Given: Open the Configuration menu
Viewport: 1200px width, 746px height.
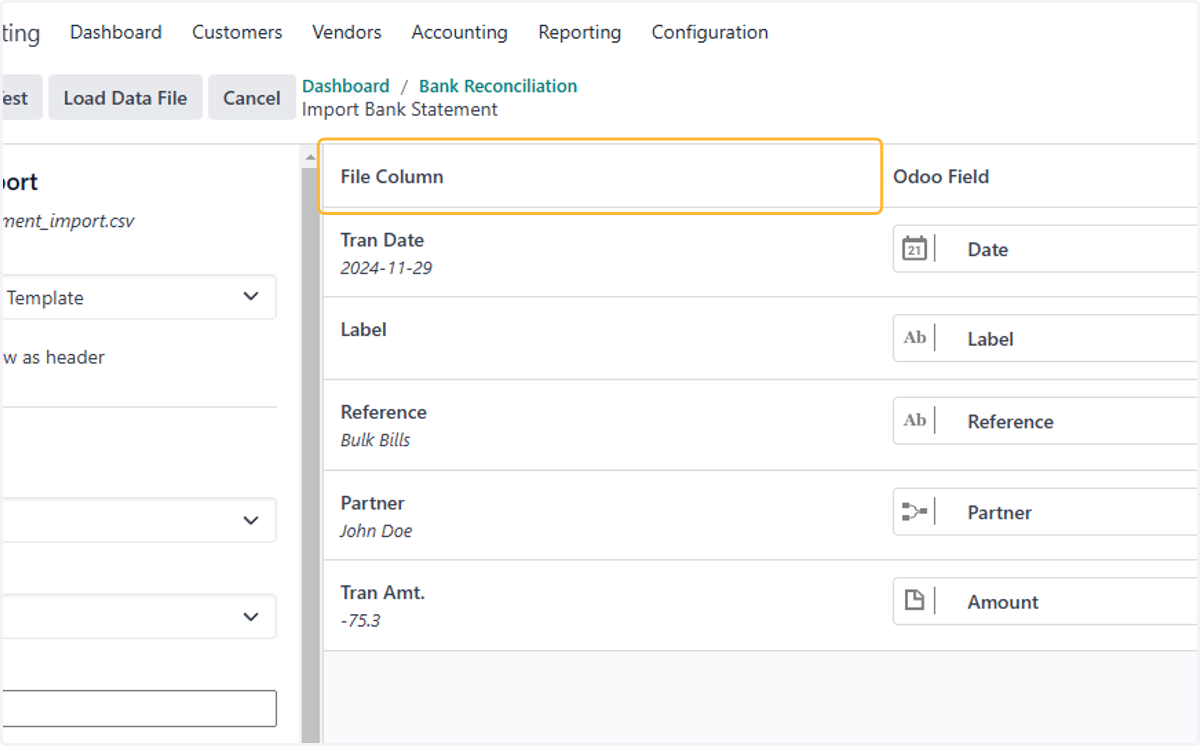Looking at the screenshot, I should [x=710, y=32].
